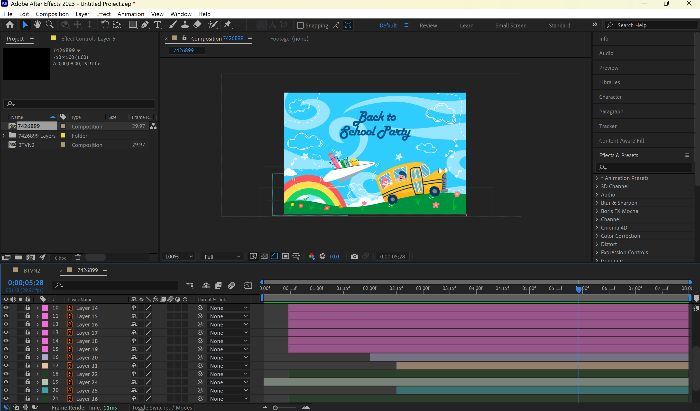Open the magnification ratio dropdown
The width and height of the screenshot is (700, 411).
pyautogui.click(x=179, y=257)
